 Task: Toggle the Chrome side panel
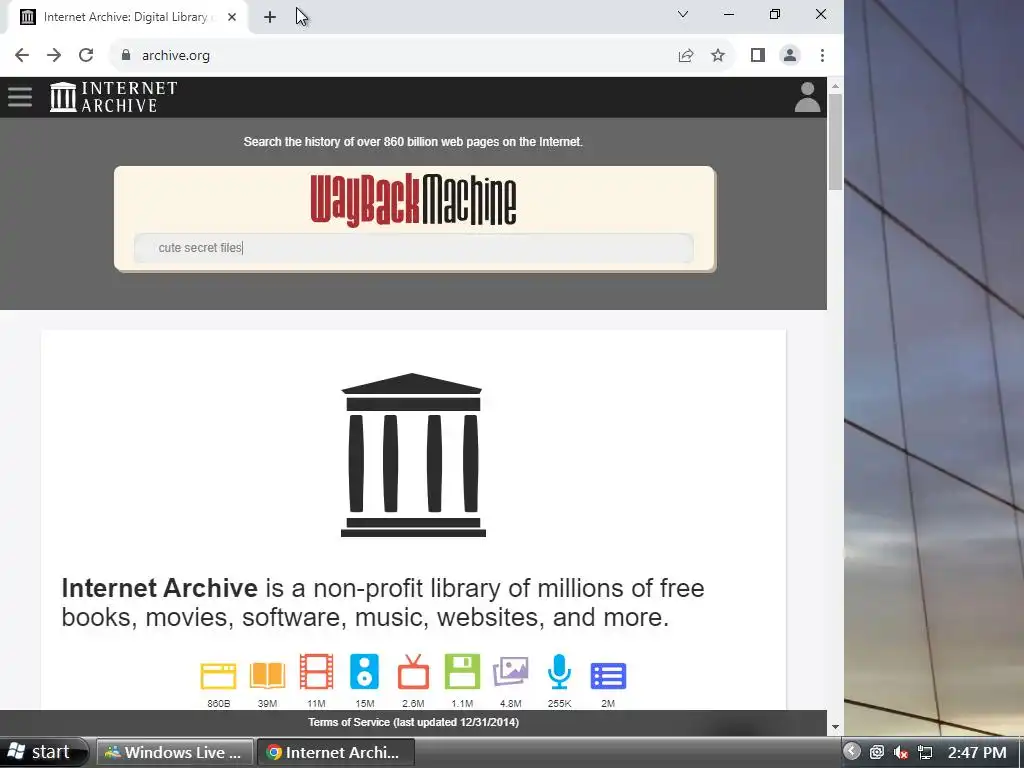758,56
